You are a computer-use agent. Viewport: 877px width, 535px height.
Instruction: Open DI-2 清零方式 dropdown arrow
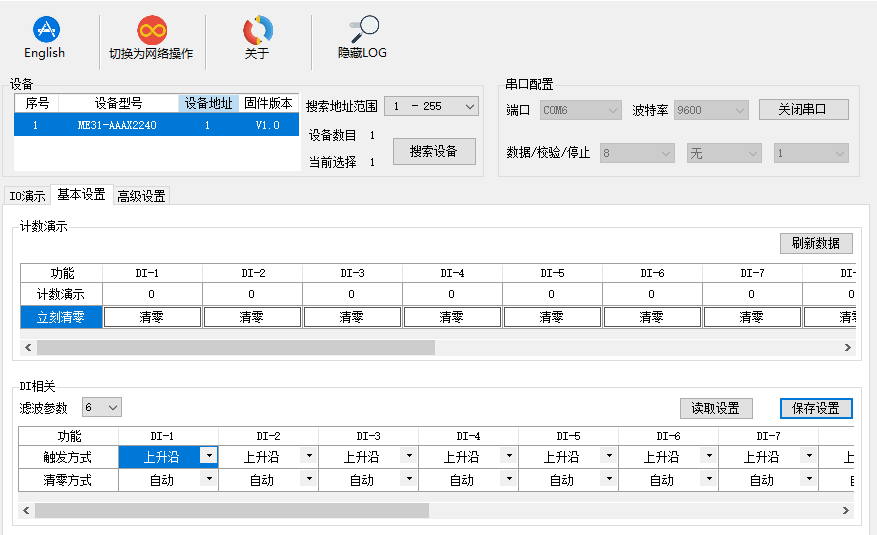pyautogui.click(x=309, y=479)
